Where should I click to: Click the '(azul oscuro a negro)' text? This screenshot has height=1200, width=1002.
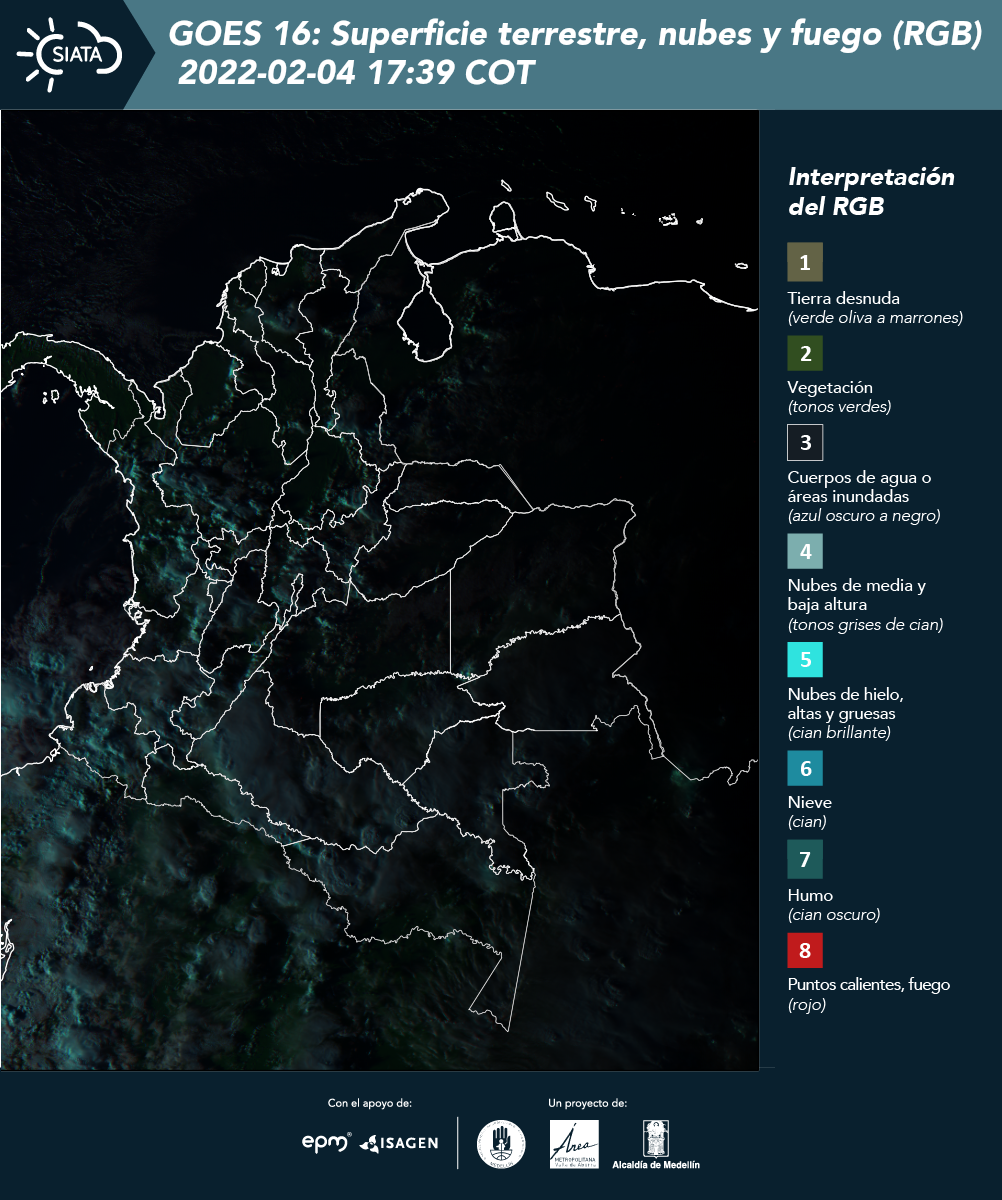[x=864, y=516]
